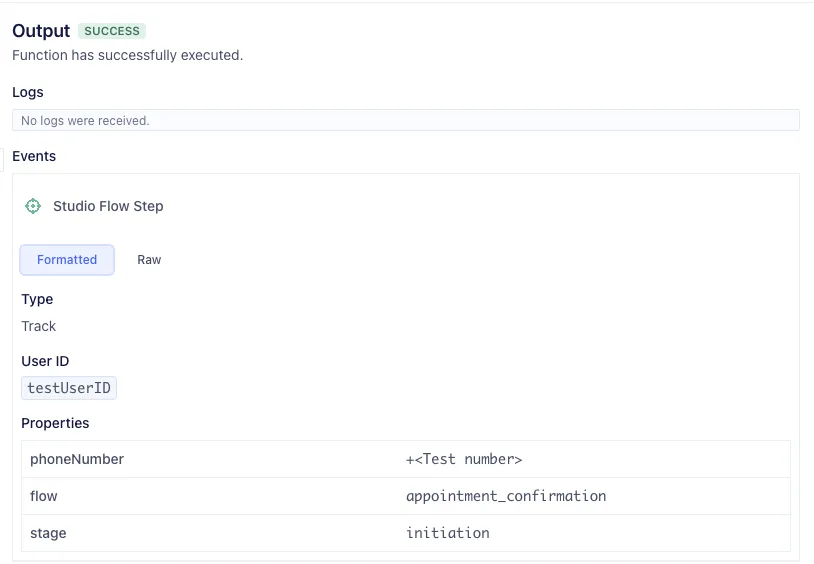814x564 pixels.
Task: Click the Studio Flow Step target icon
Action: pyautogui.click(x=33, y=206)
